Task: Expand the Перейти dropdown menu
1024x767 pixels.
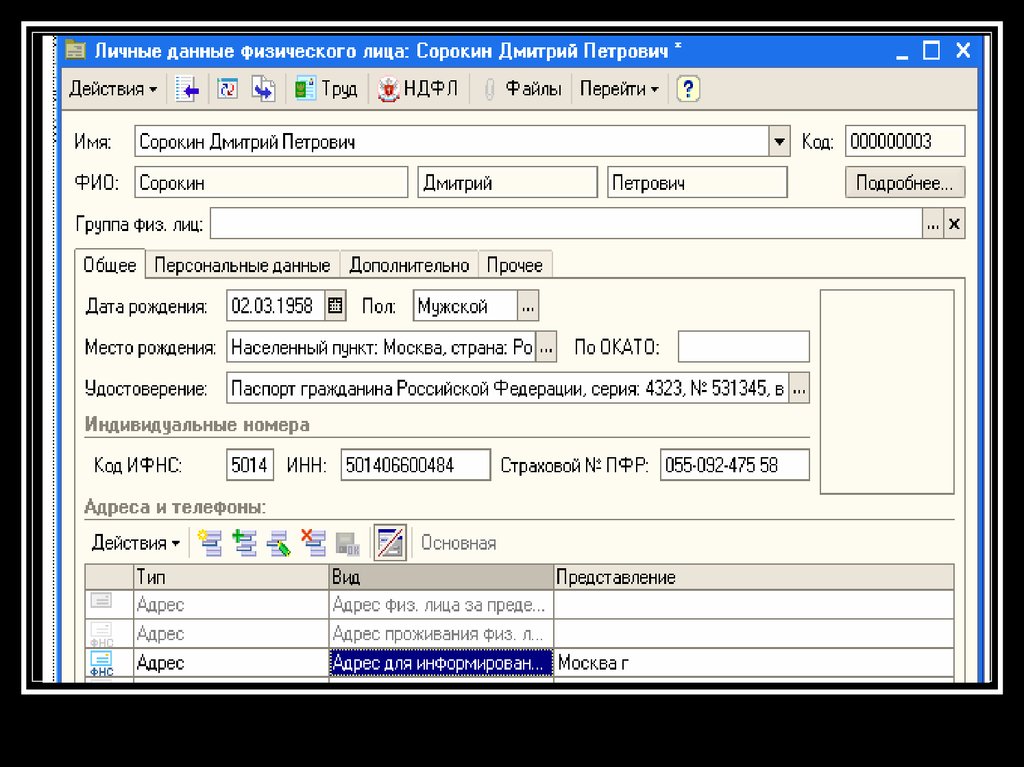Action: coord(619,89)
